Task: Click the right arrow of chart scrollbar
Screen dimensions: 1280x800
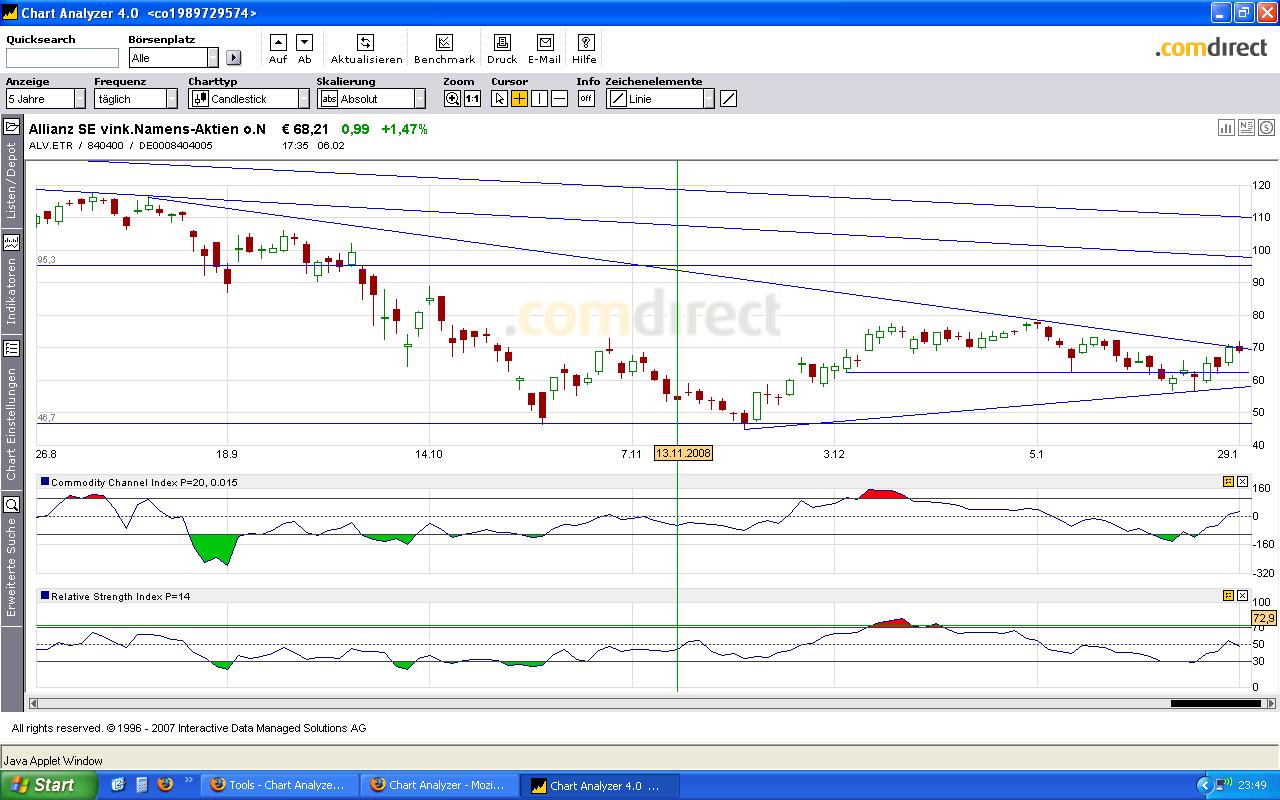Action: [1271, 703]
